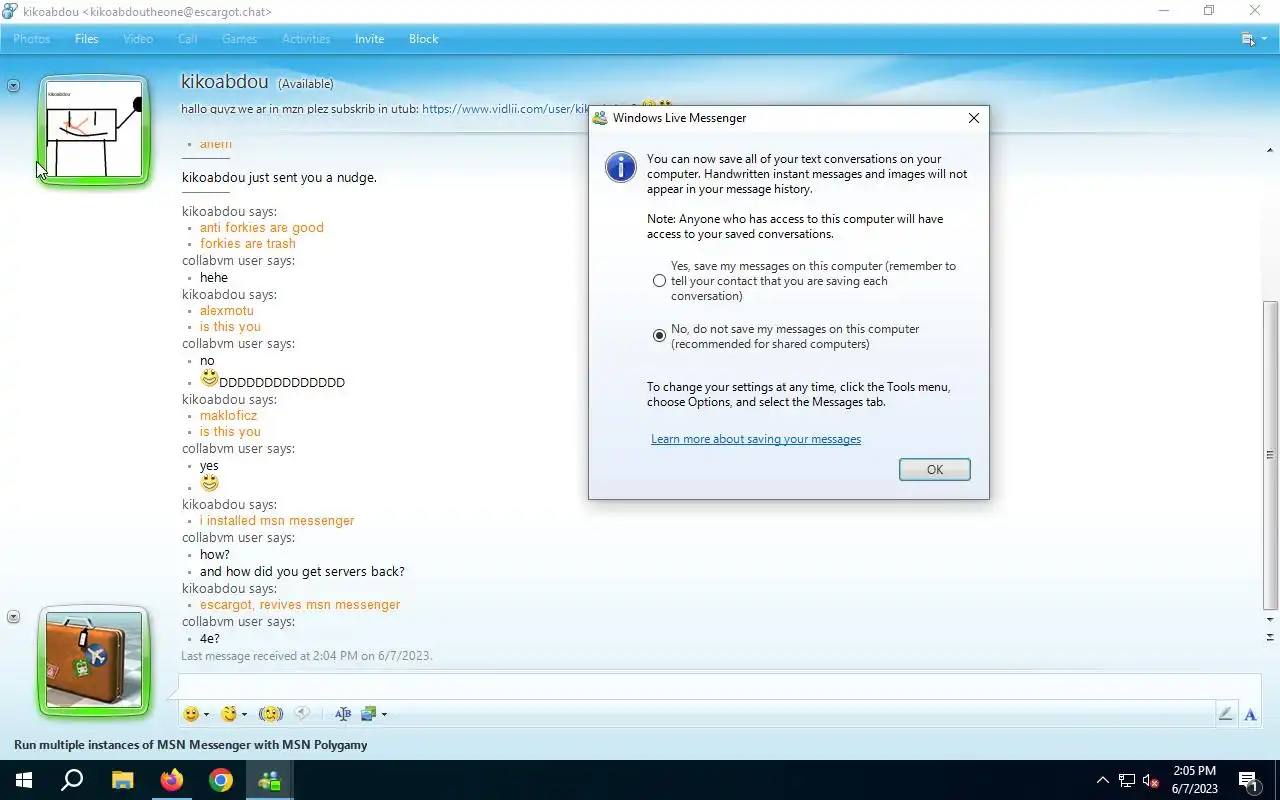Screen dimensions: 1280x800
Task: Click 'and how did you get servers back?' message
Action: [x=302, y=571]
